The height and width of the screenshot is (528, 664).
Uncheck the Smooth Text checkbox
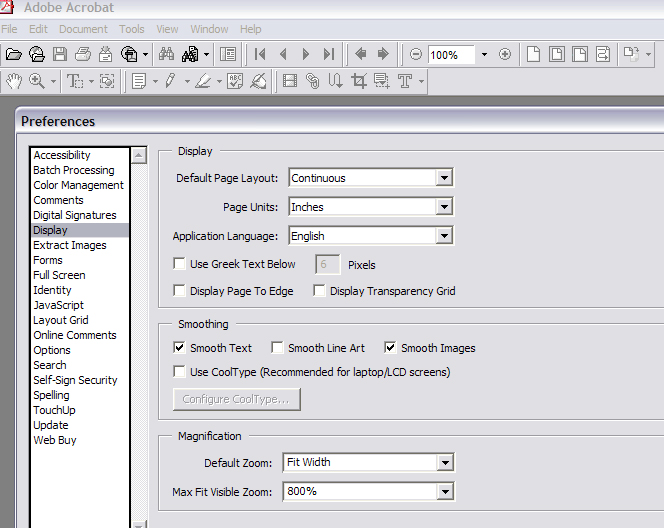180,348
